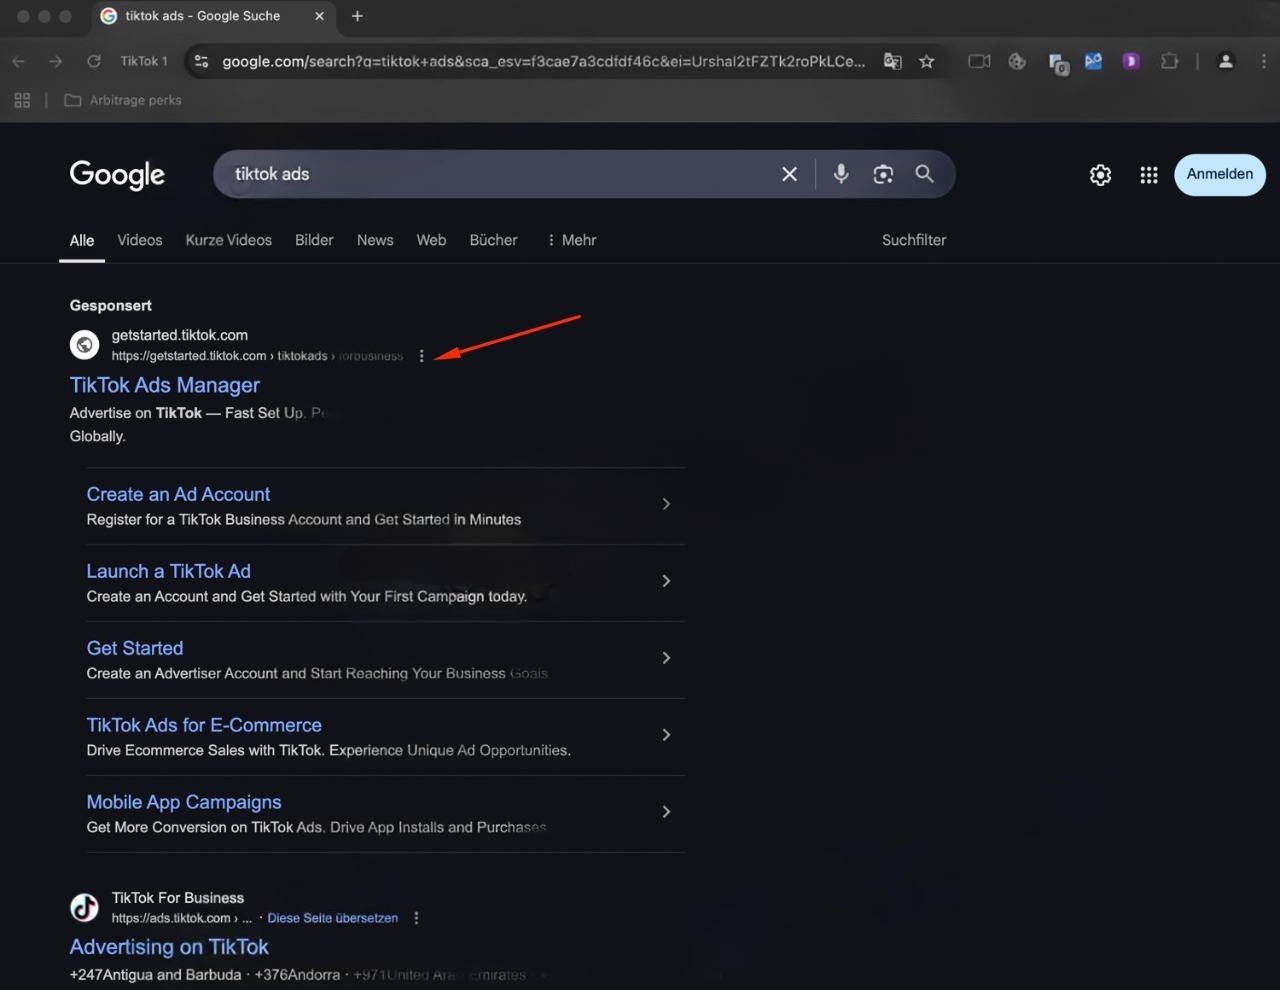Start voice search with the microphone icon
The width and height of the screenshot is (1280, 990).
(x=841, y=174)
